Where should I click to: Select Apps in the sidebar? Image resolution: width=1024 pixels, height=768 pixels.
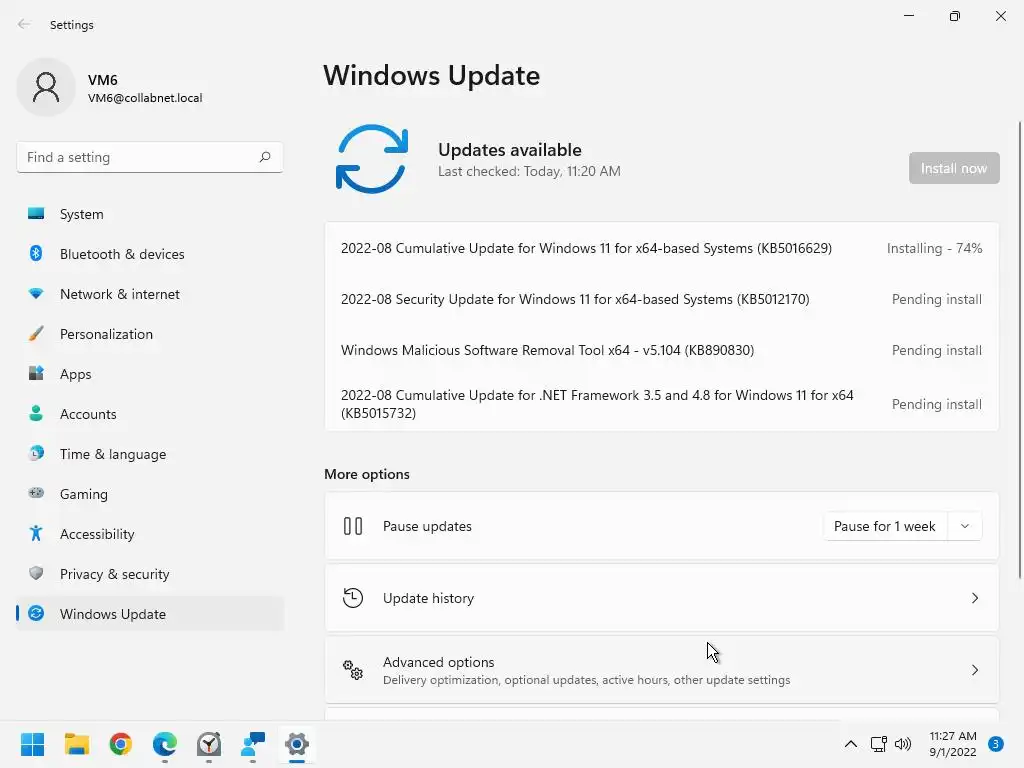tap(150, 374)
